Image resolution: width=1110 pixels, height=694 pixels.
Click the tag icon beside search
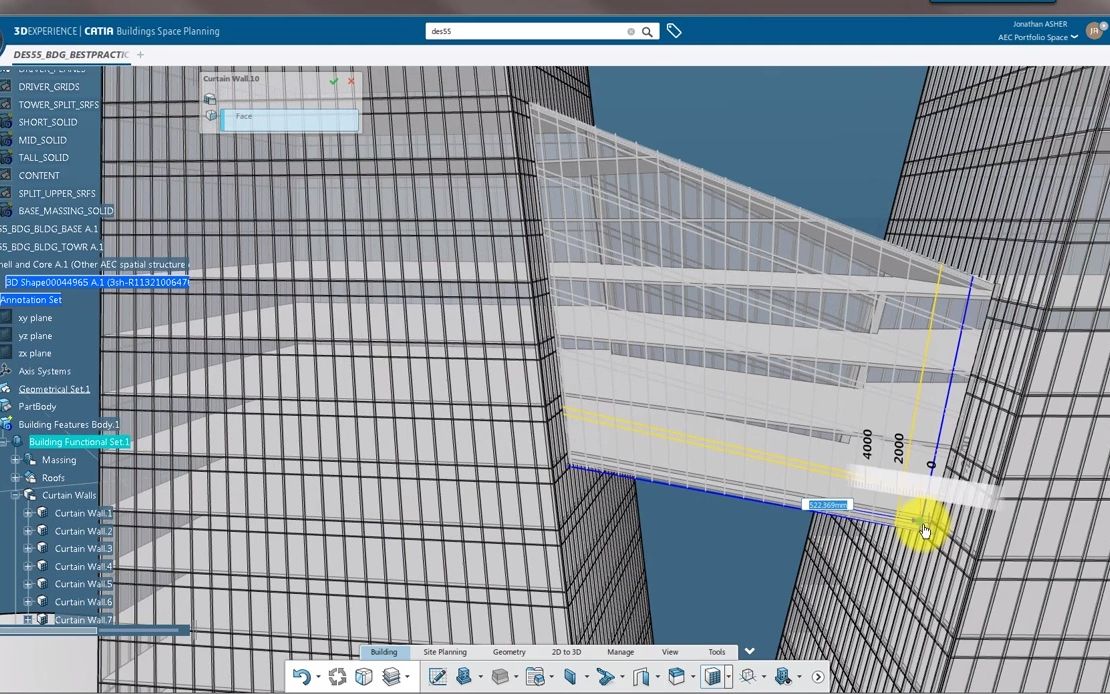tap(674, 31)
